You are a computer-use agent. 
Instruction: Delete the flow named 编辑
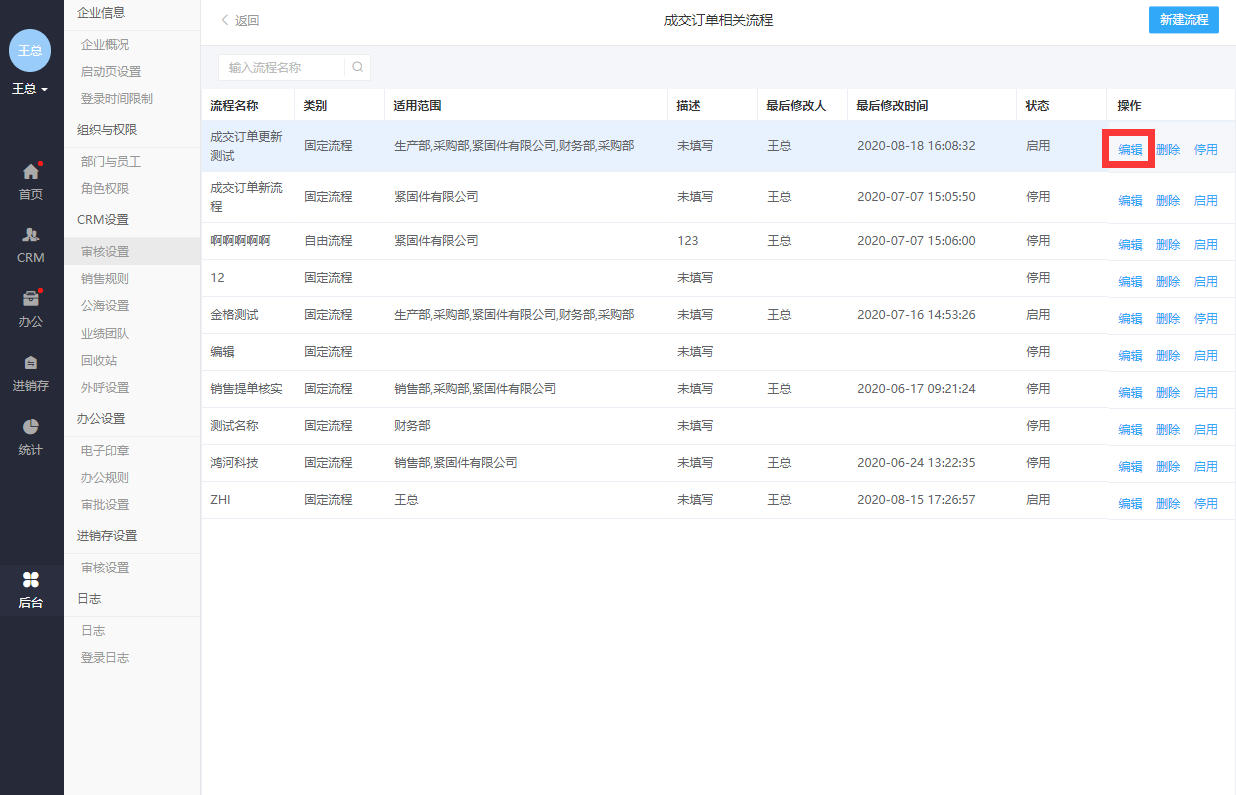click(x=1168, y=356)
